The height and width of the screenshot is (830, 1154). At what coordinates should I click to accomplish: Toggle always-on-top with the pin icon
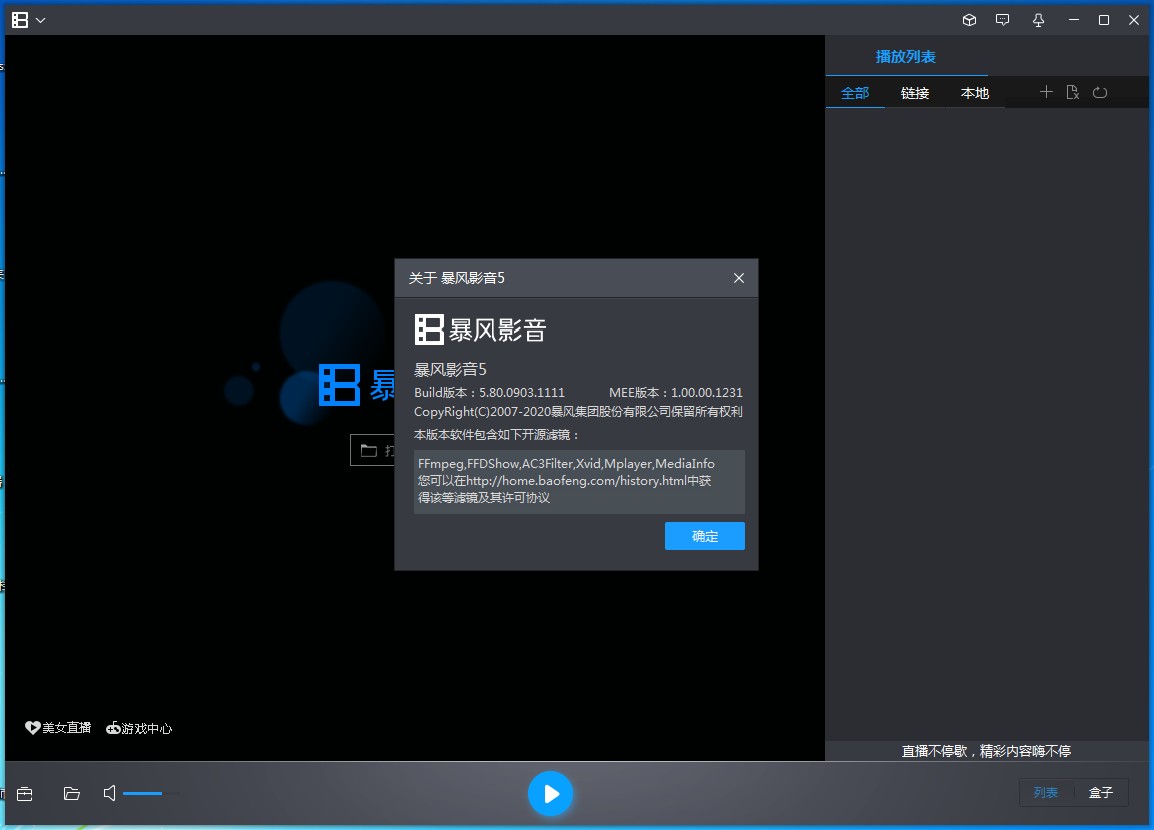point(1038,19)
